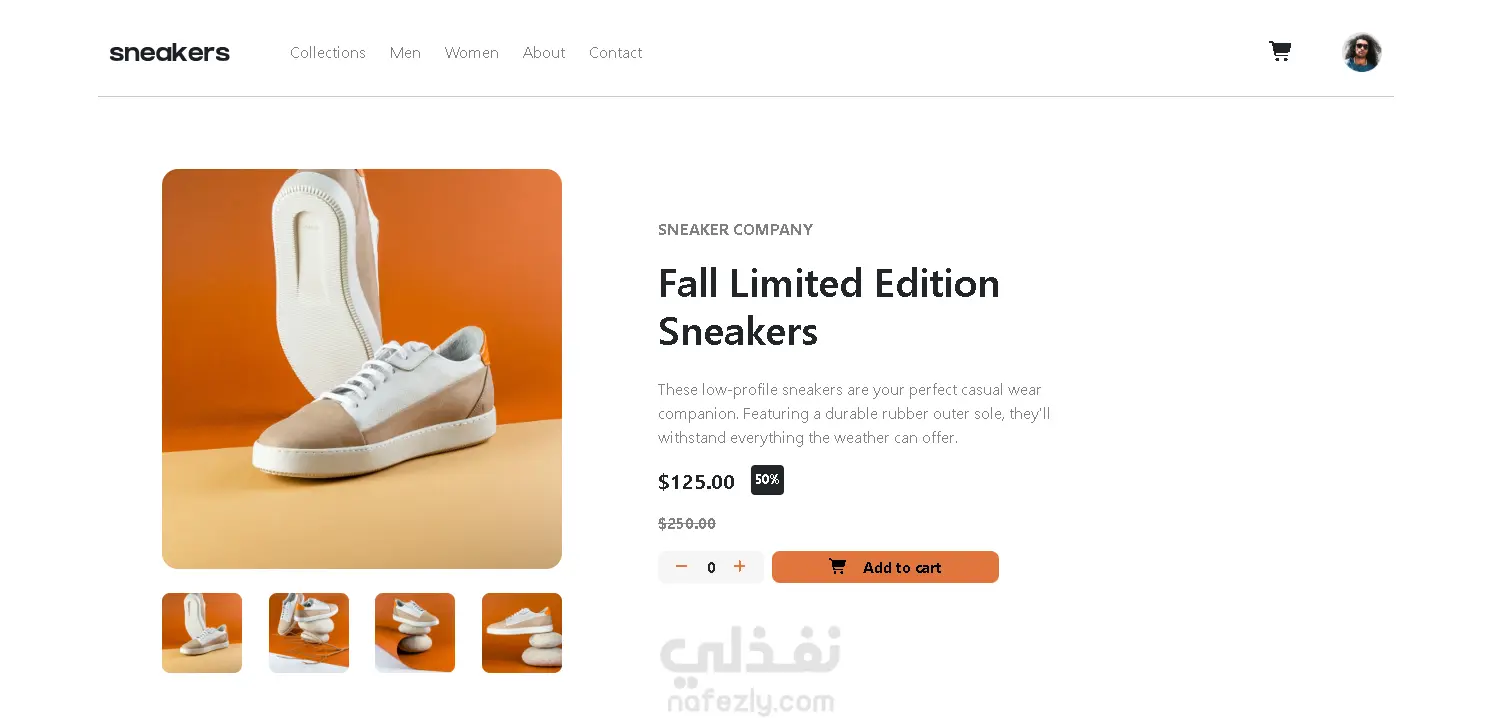Select the first product thumbnail
This screenshot has width=1501, height=718.
(x=202, y=633)
